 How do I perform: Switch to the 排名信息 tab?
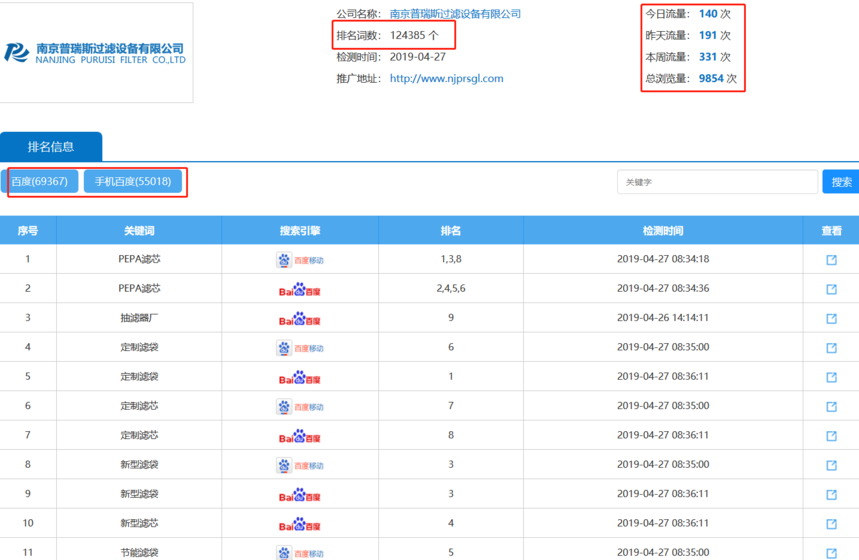(51, 147)
